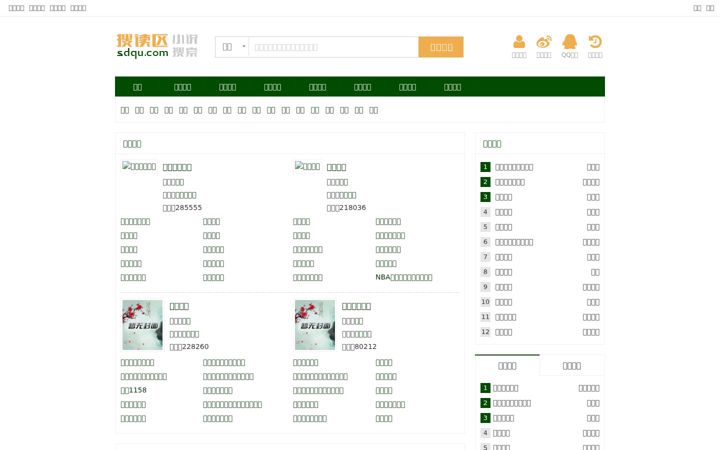Open the rank 5 entry in the twelve-entry ranking list

pyautogui.click(x=503, y=227)
